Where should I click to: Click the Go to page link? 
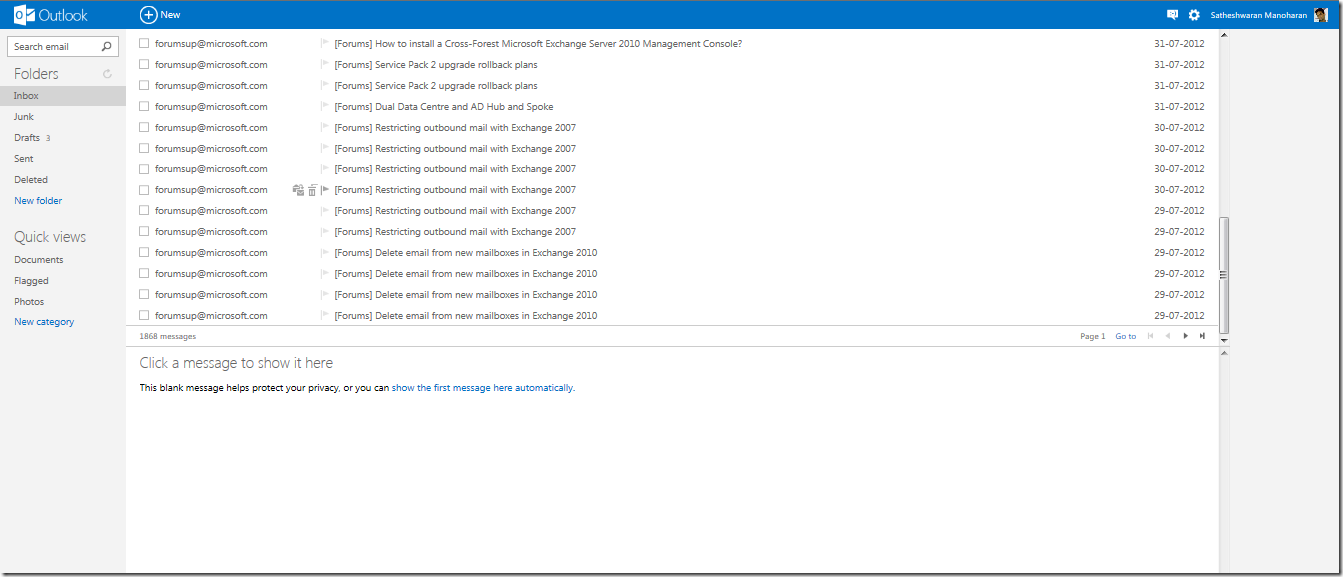tap(1126, 336)
